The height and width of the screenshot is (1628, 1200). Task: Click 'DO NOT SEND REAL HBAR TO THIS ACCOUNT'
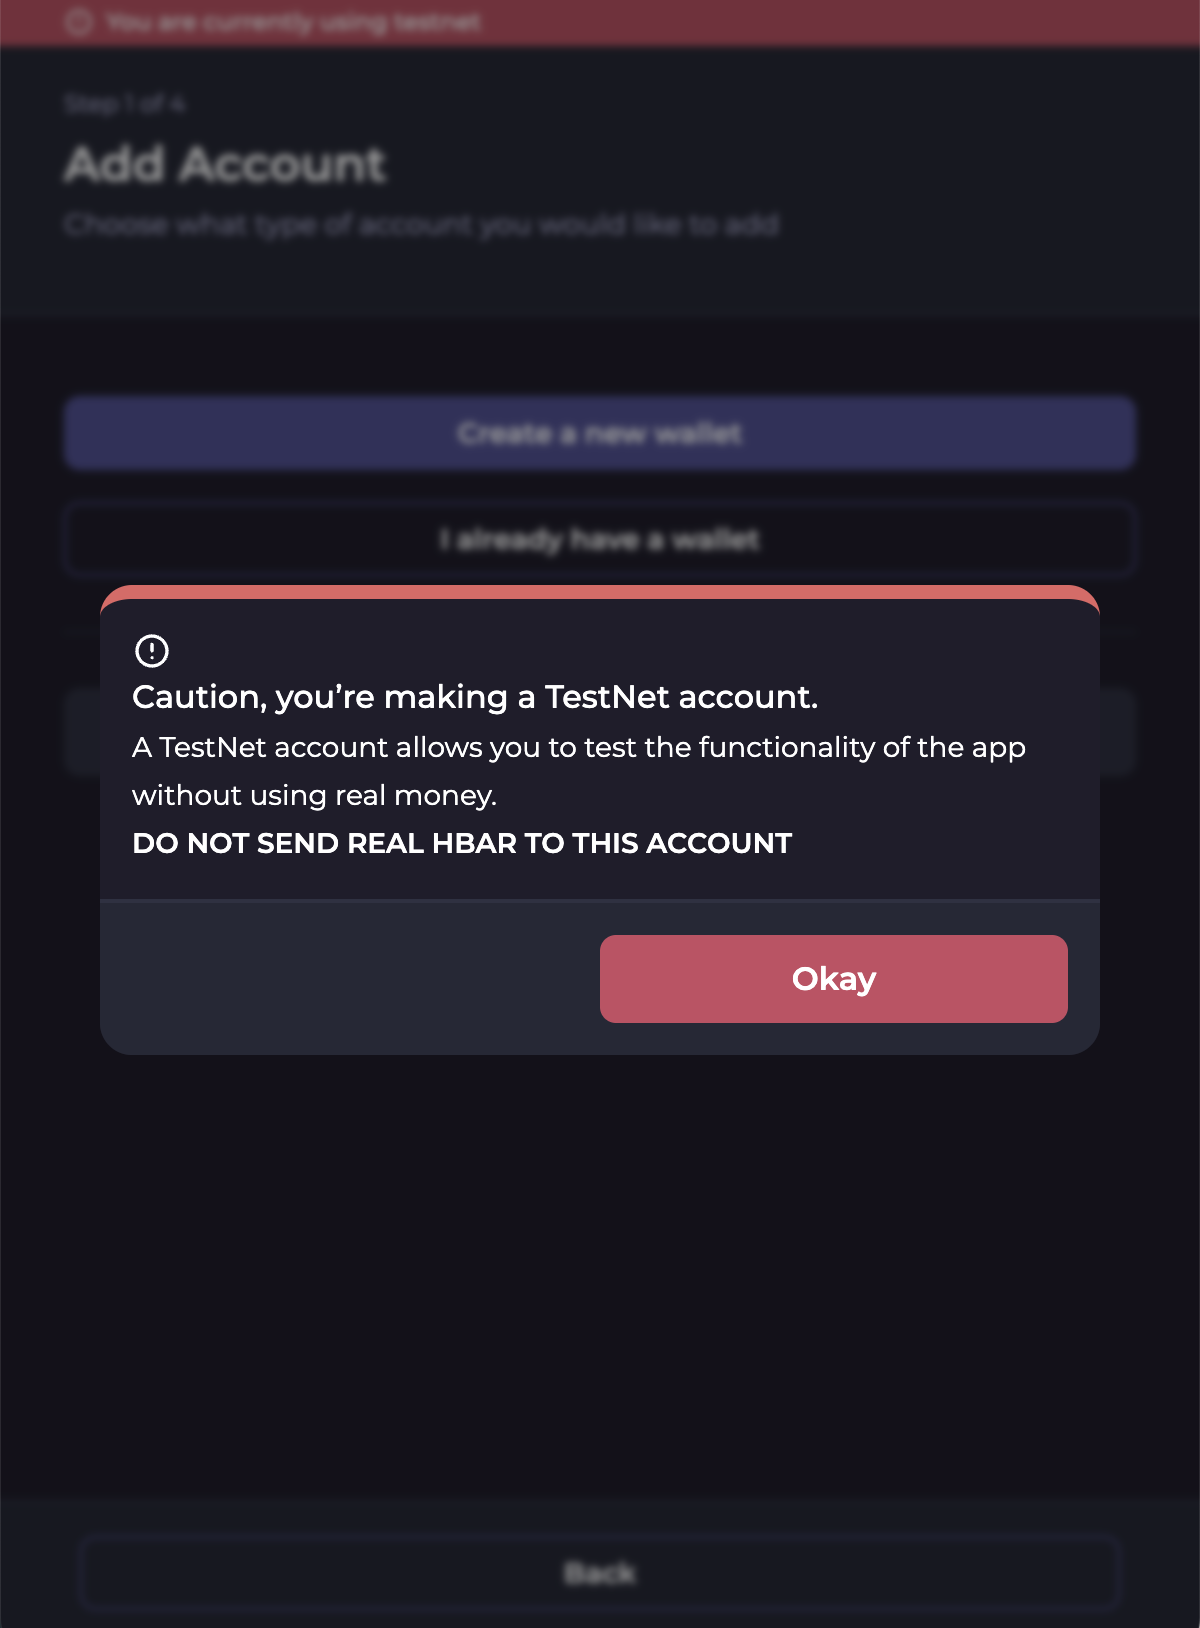click(x=461, y=843)
